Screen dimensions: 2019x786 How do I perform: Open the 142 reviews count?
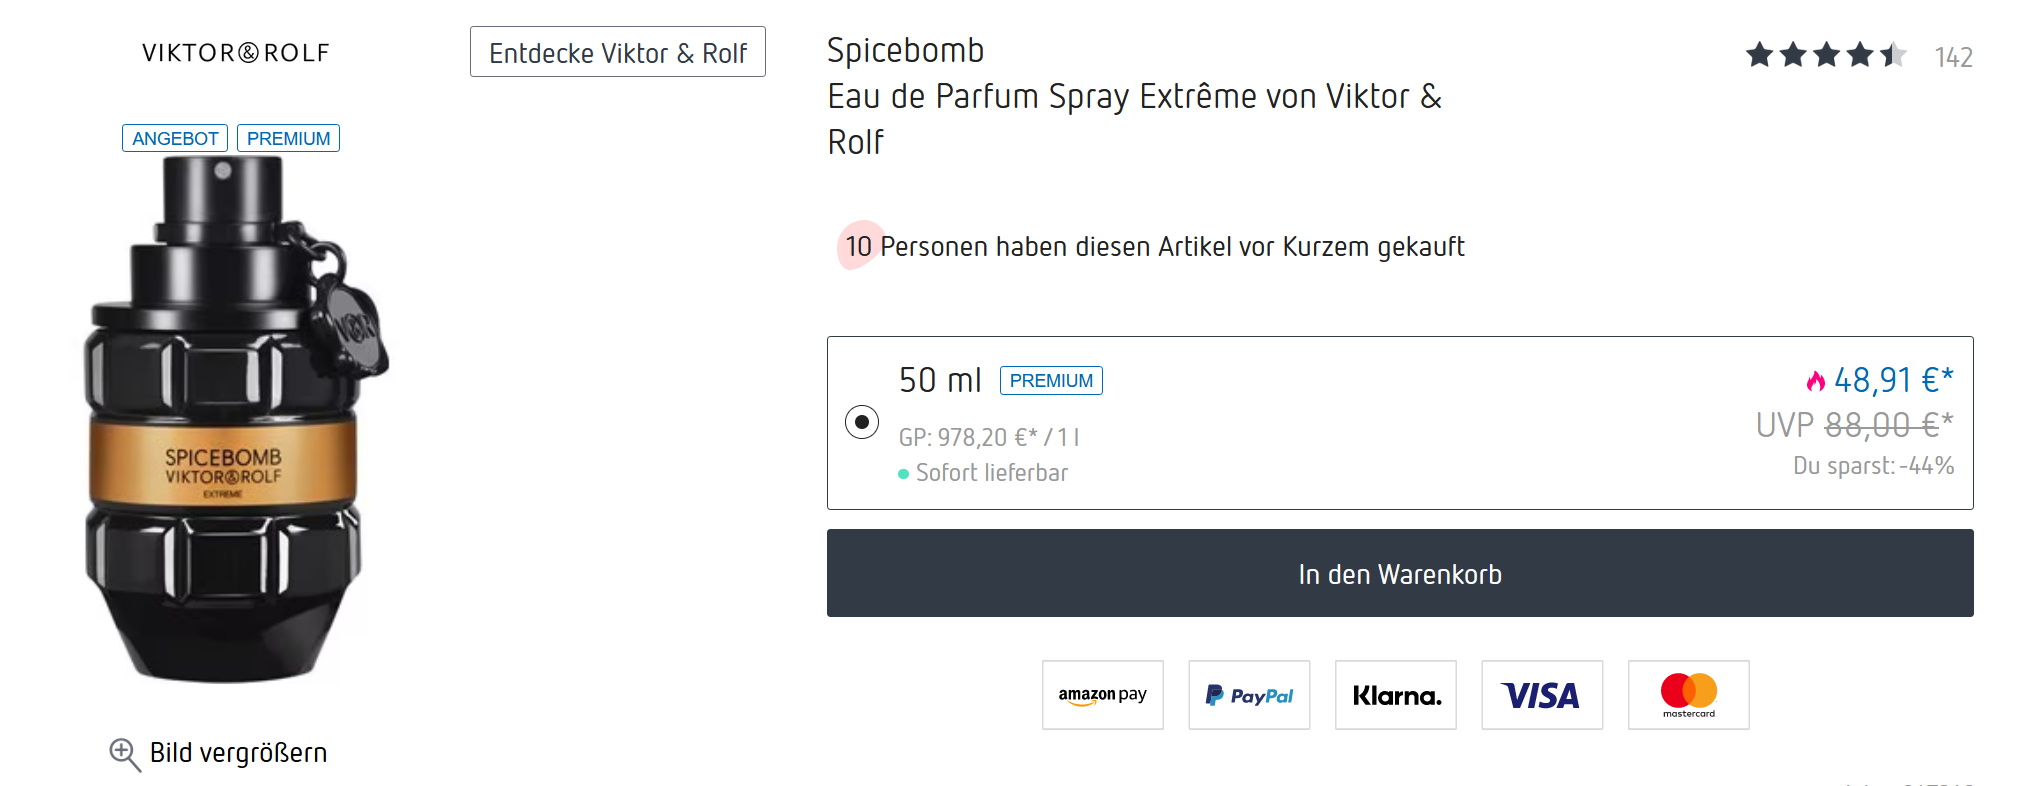1953,57
